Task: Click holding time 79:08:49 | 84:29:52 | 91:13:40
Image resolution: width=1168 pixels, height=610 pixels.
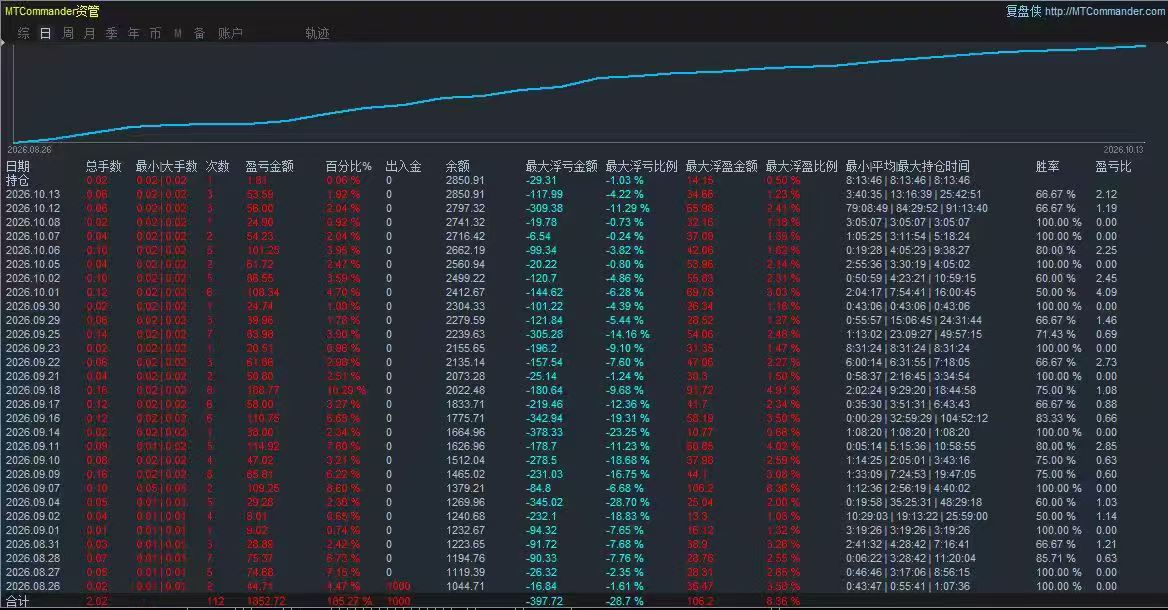Action: (x=916, y=209)
